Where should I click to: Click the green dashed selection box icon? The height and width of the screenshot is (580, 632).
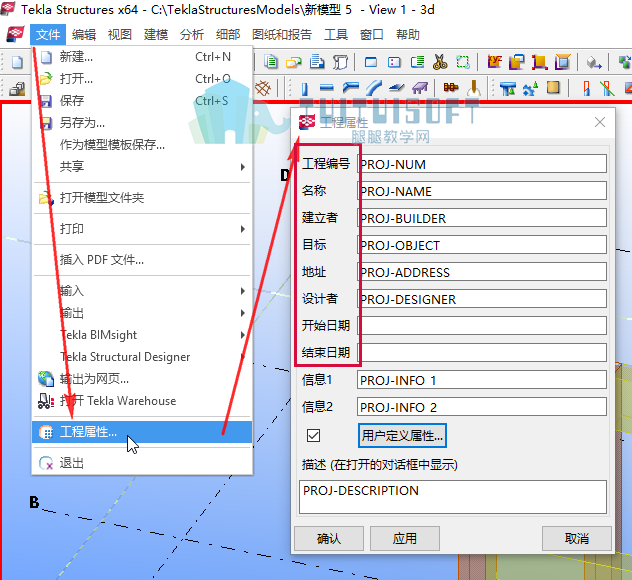point(463,62)
